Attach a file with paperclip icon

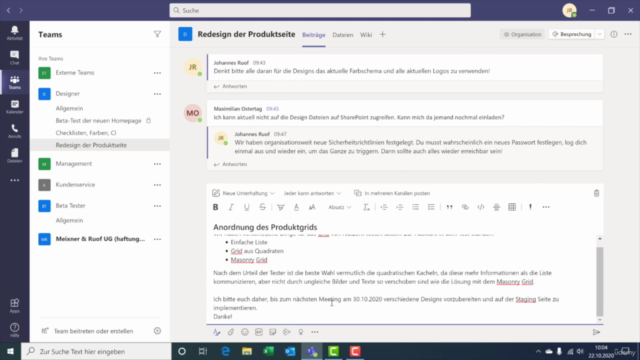coord(231,332)
